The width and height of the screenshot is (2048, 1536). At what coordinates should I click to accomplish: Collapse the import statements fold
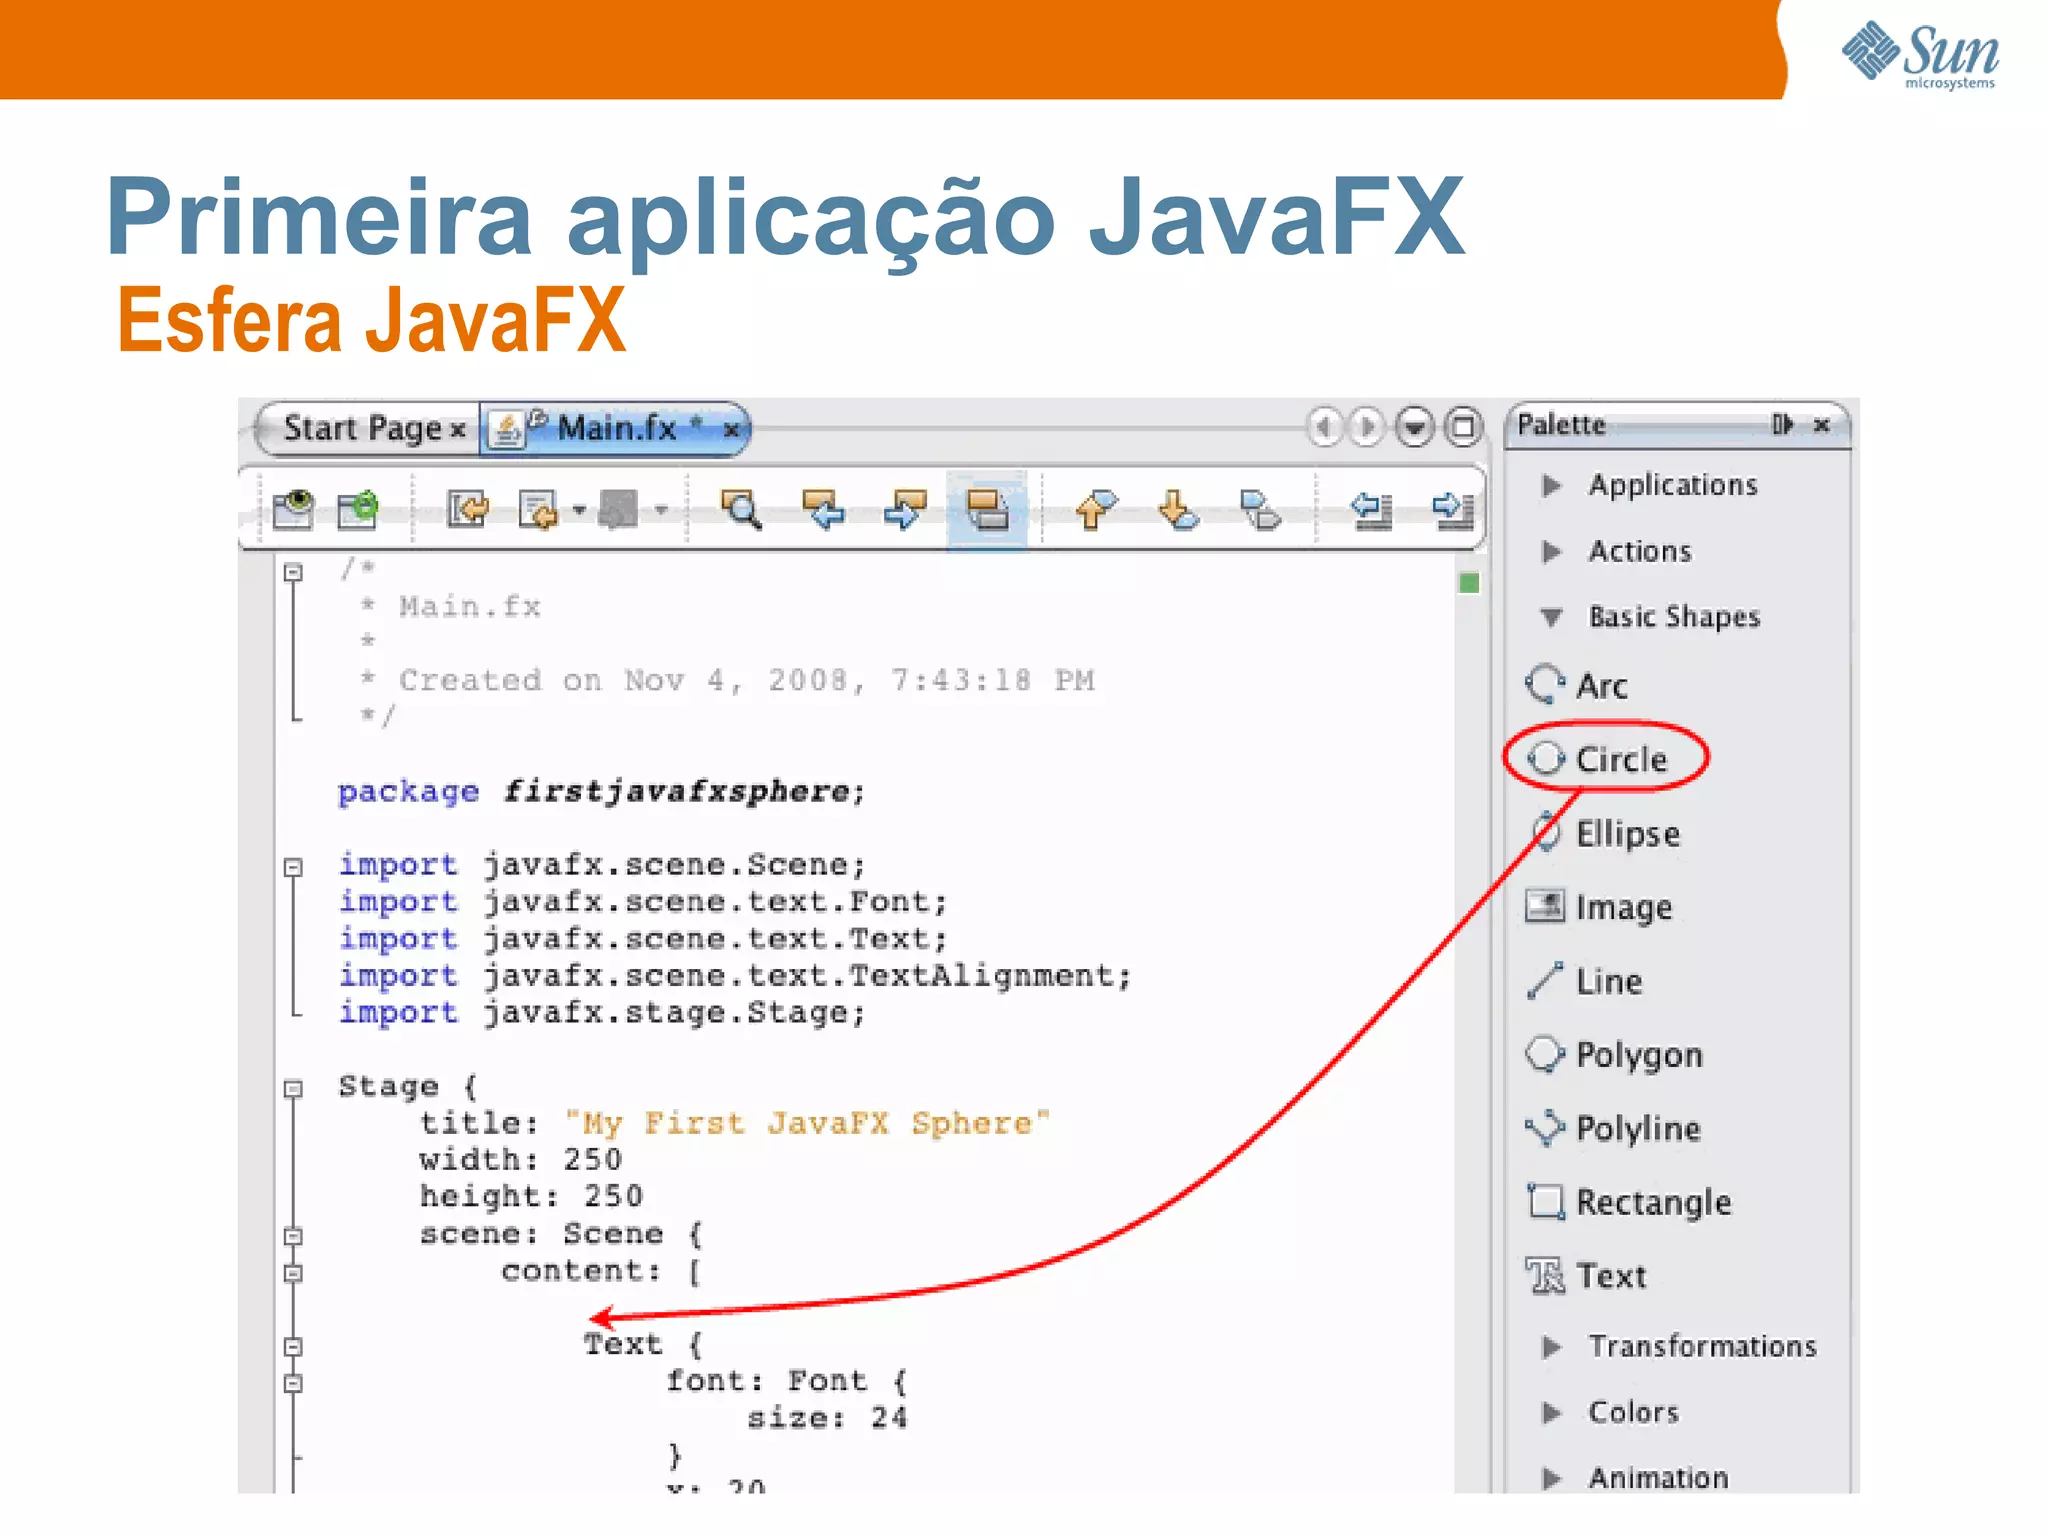pyautogui.click(x=293, y=867)
